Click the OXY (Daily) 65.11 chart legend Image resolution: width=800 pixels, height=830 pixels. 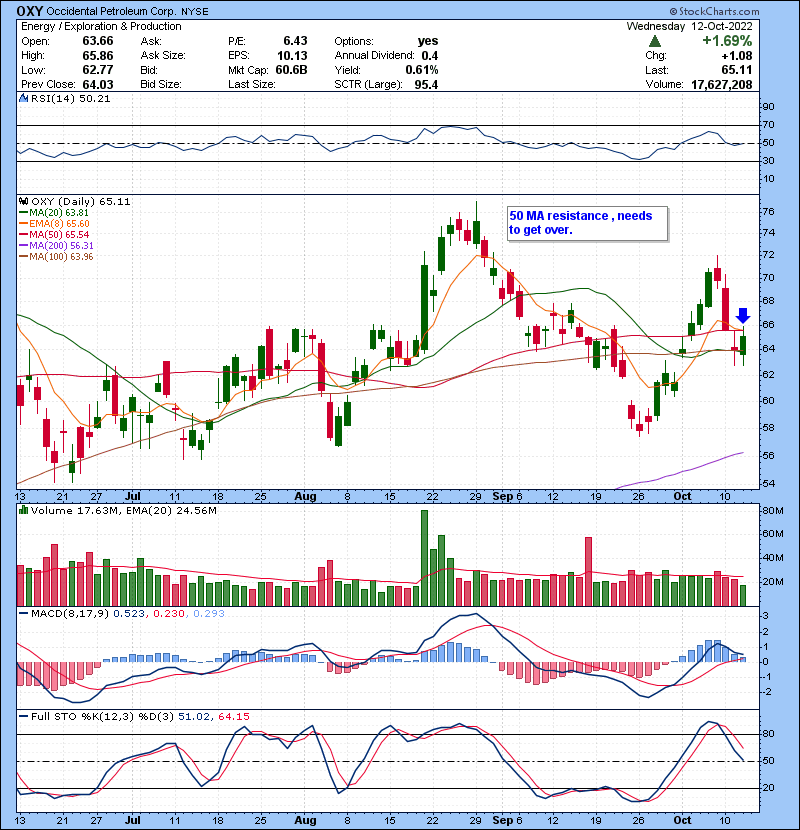tap(80, 201)
